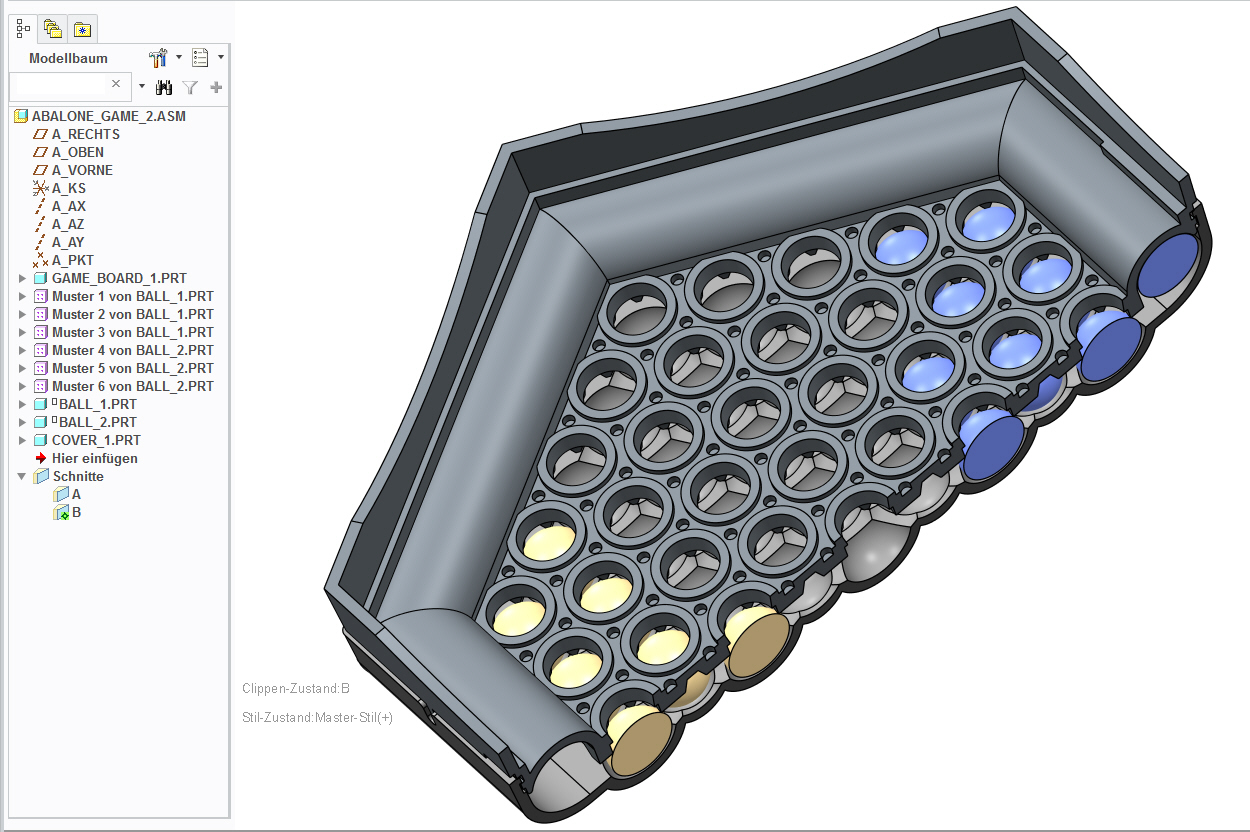Screen dimensions: 1250x832
Task: Select ABALONE_GAME_2.ASM root node
Action: [x=109, y=116]
